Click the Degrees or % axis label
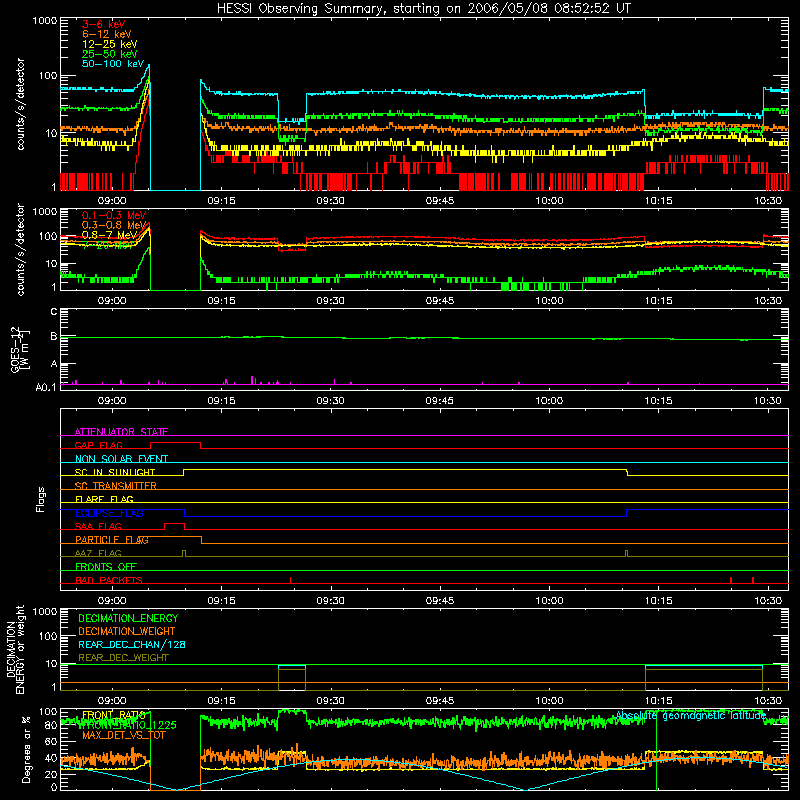800x800 pixels. coord(27,749)
